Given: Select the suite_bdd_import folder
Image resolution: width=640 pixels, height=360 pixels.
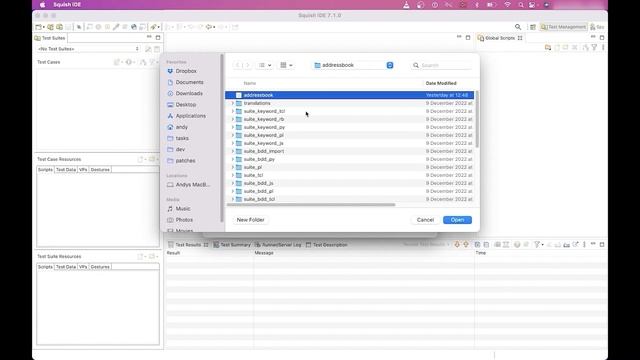Looking at the screenshot, I should [349, 151].
